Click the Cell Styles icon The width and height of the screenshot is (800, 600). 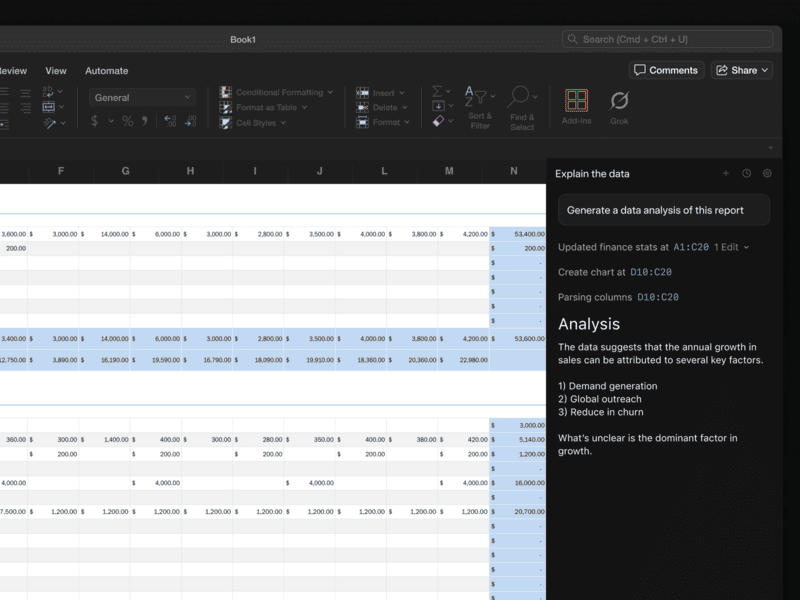tap(226, 123)
